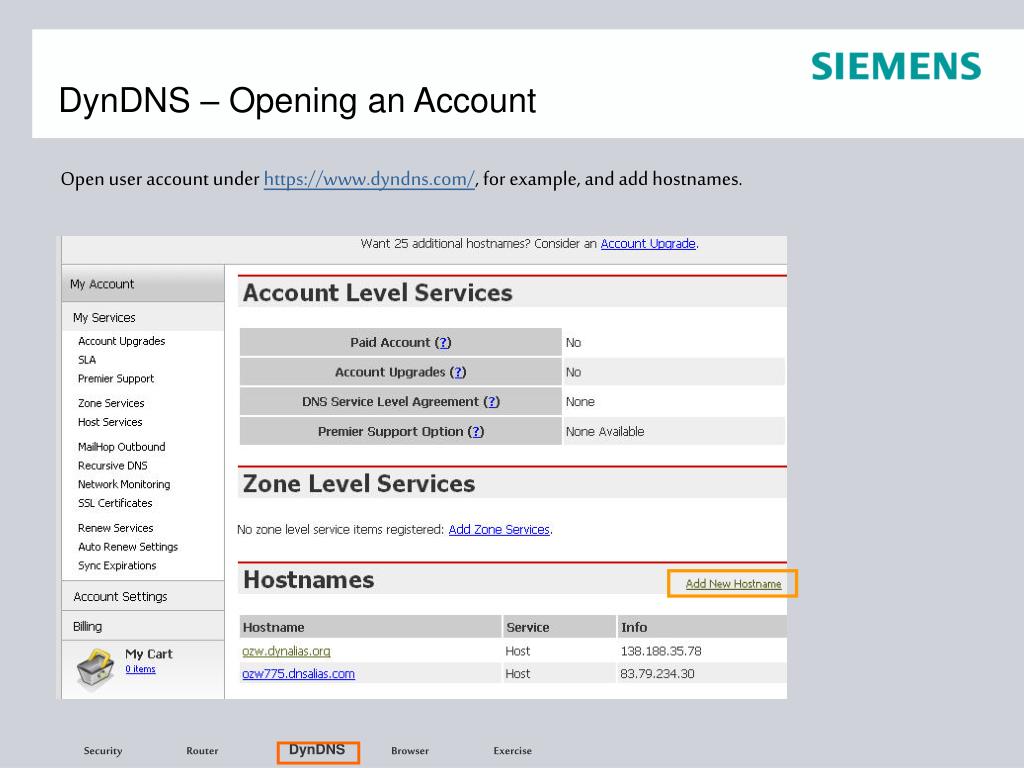Click the My Cart heading

[149, 654]
